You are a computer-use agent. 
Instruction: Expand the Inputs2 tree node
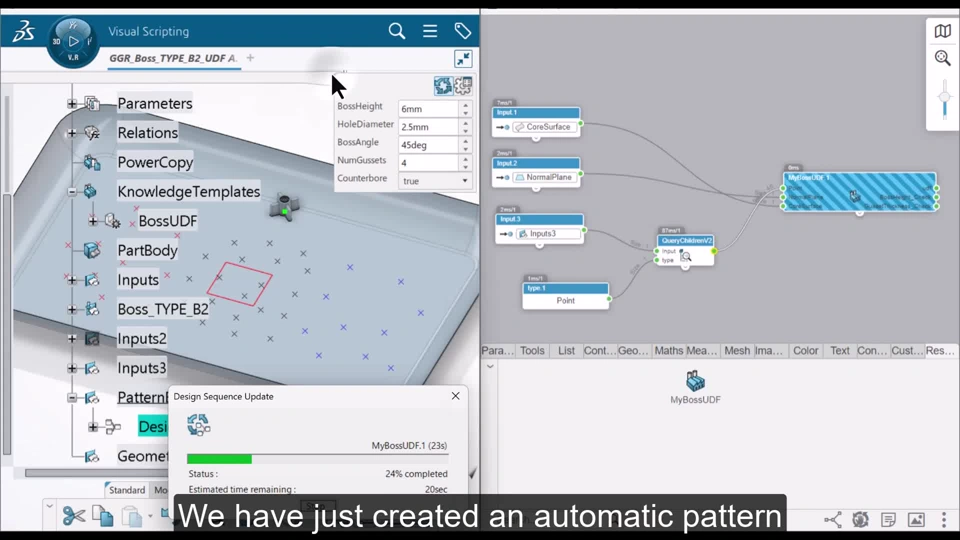click(x=72, y=339)
